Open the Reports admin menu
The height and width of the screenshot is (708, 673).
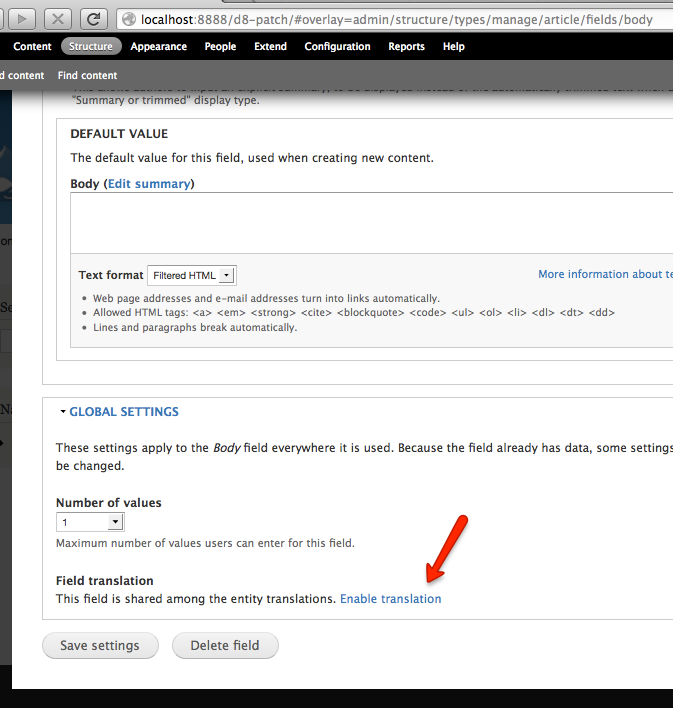(x=407, y=47)
